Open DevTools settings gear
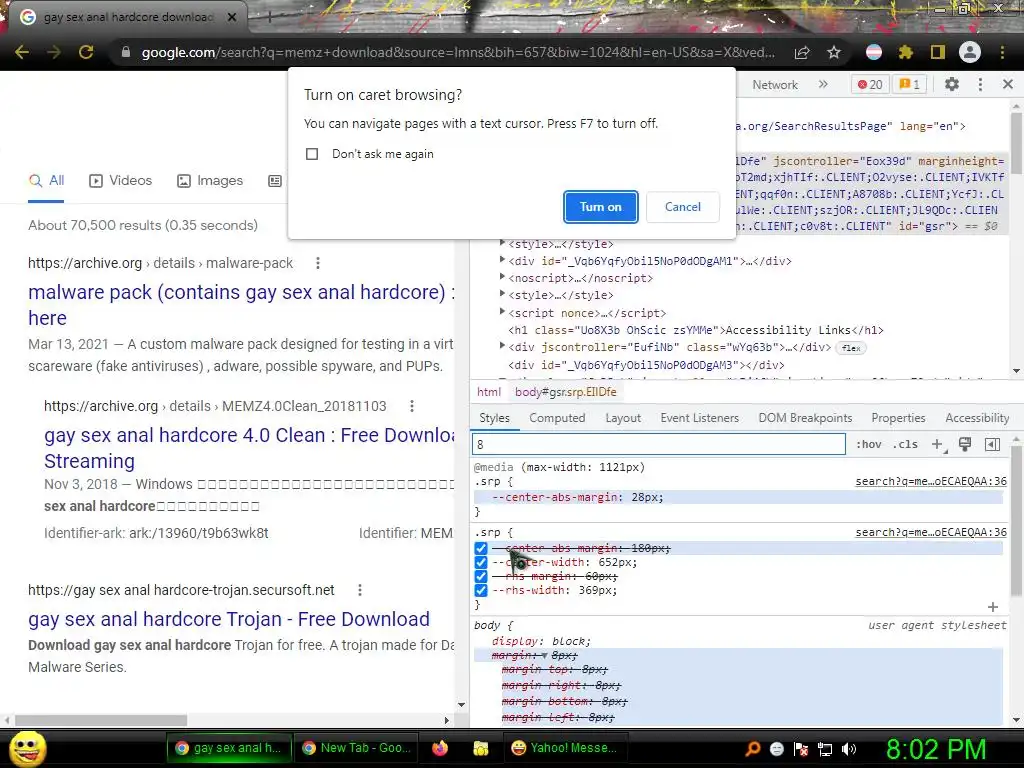Image resolution: width=1024 pixels, height=768 pixels. (x=952, y=84)
